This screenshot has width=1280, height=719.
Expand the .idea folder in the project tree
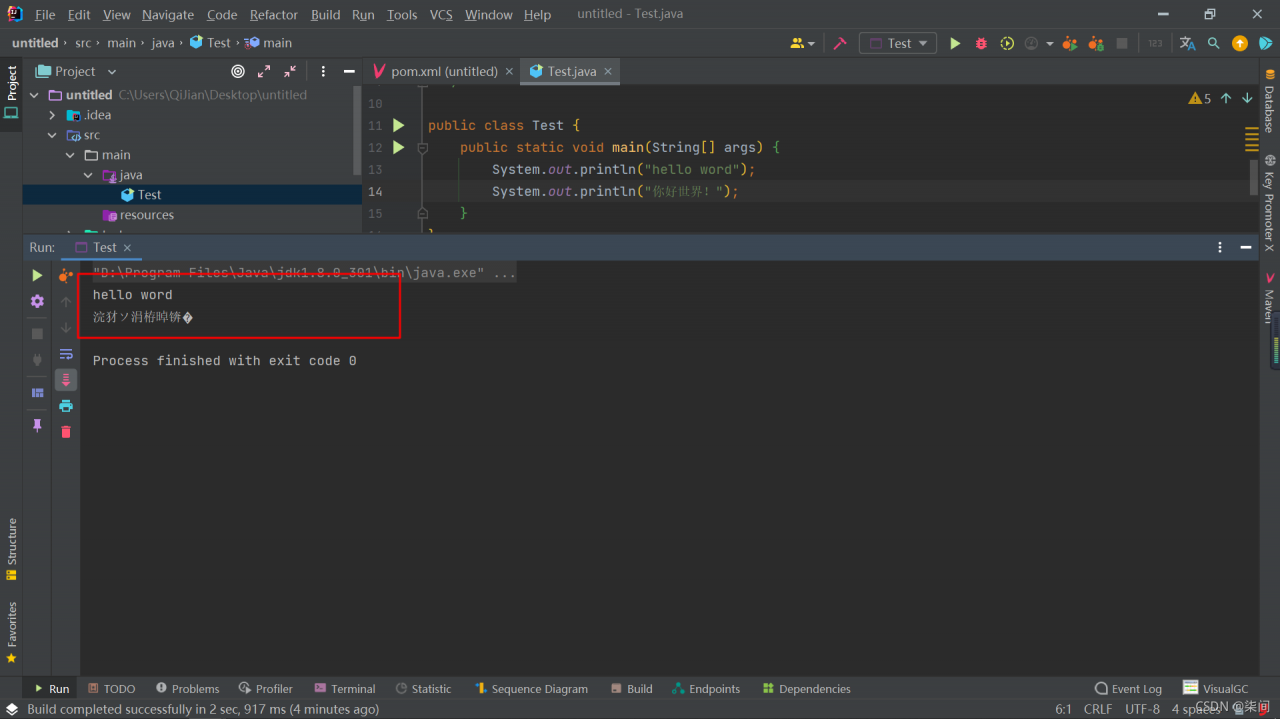53,115
